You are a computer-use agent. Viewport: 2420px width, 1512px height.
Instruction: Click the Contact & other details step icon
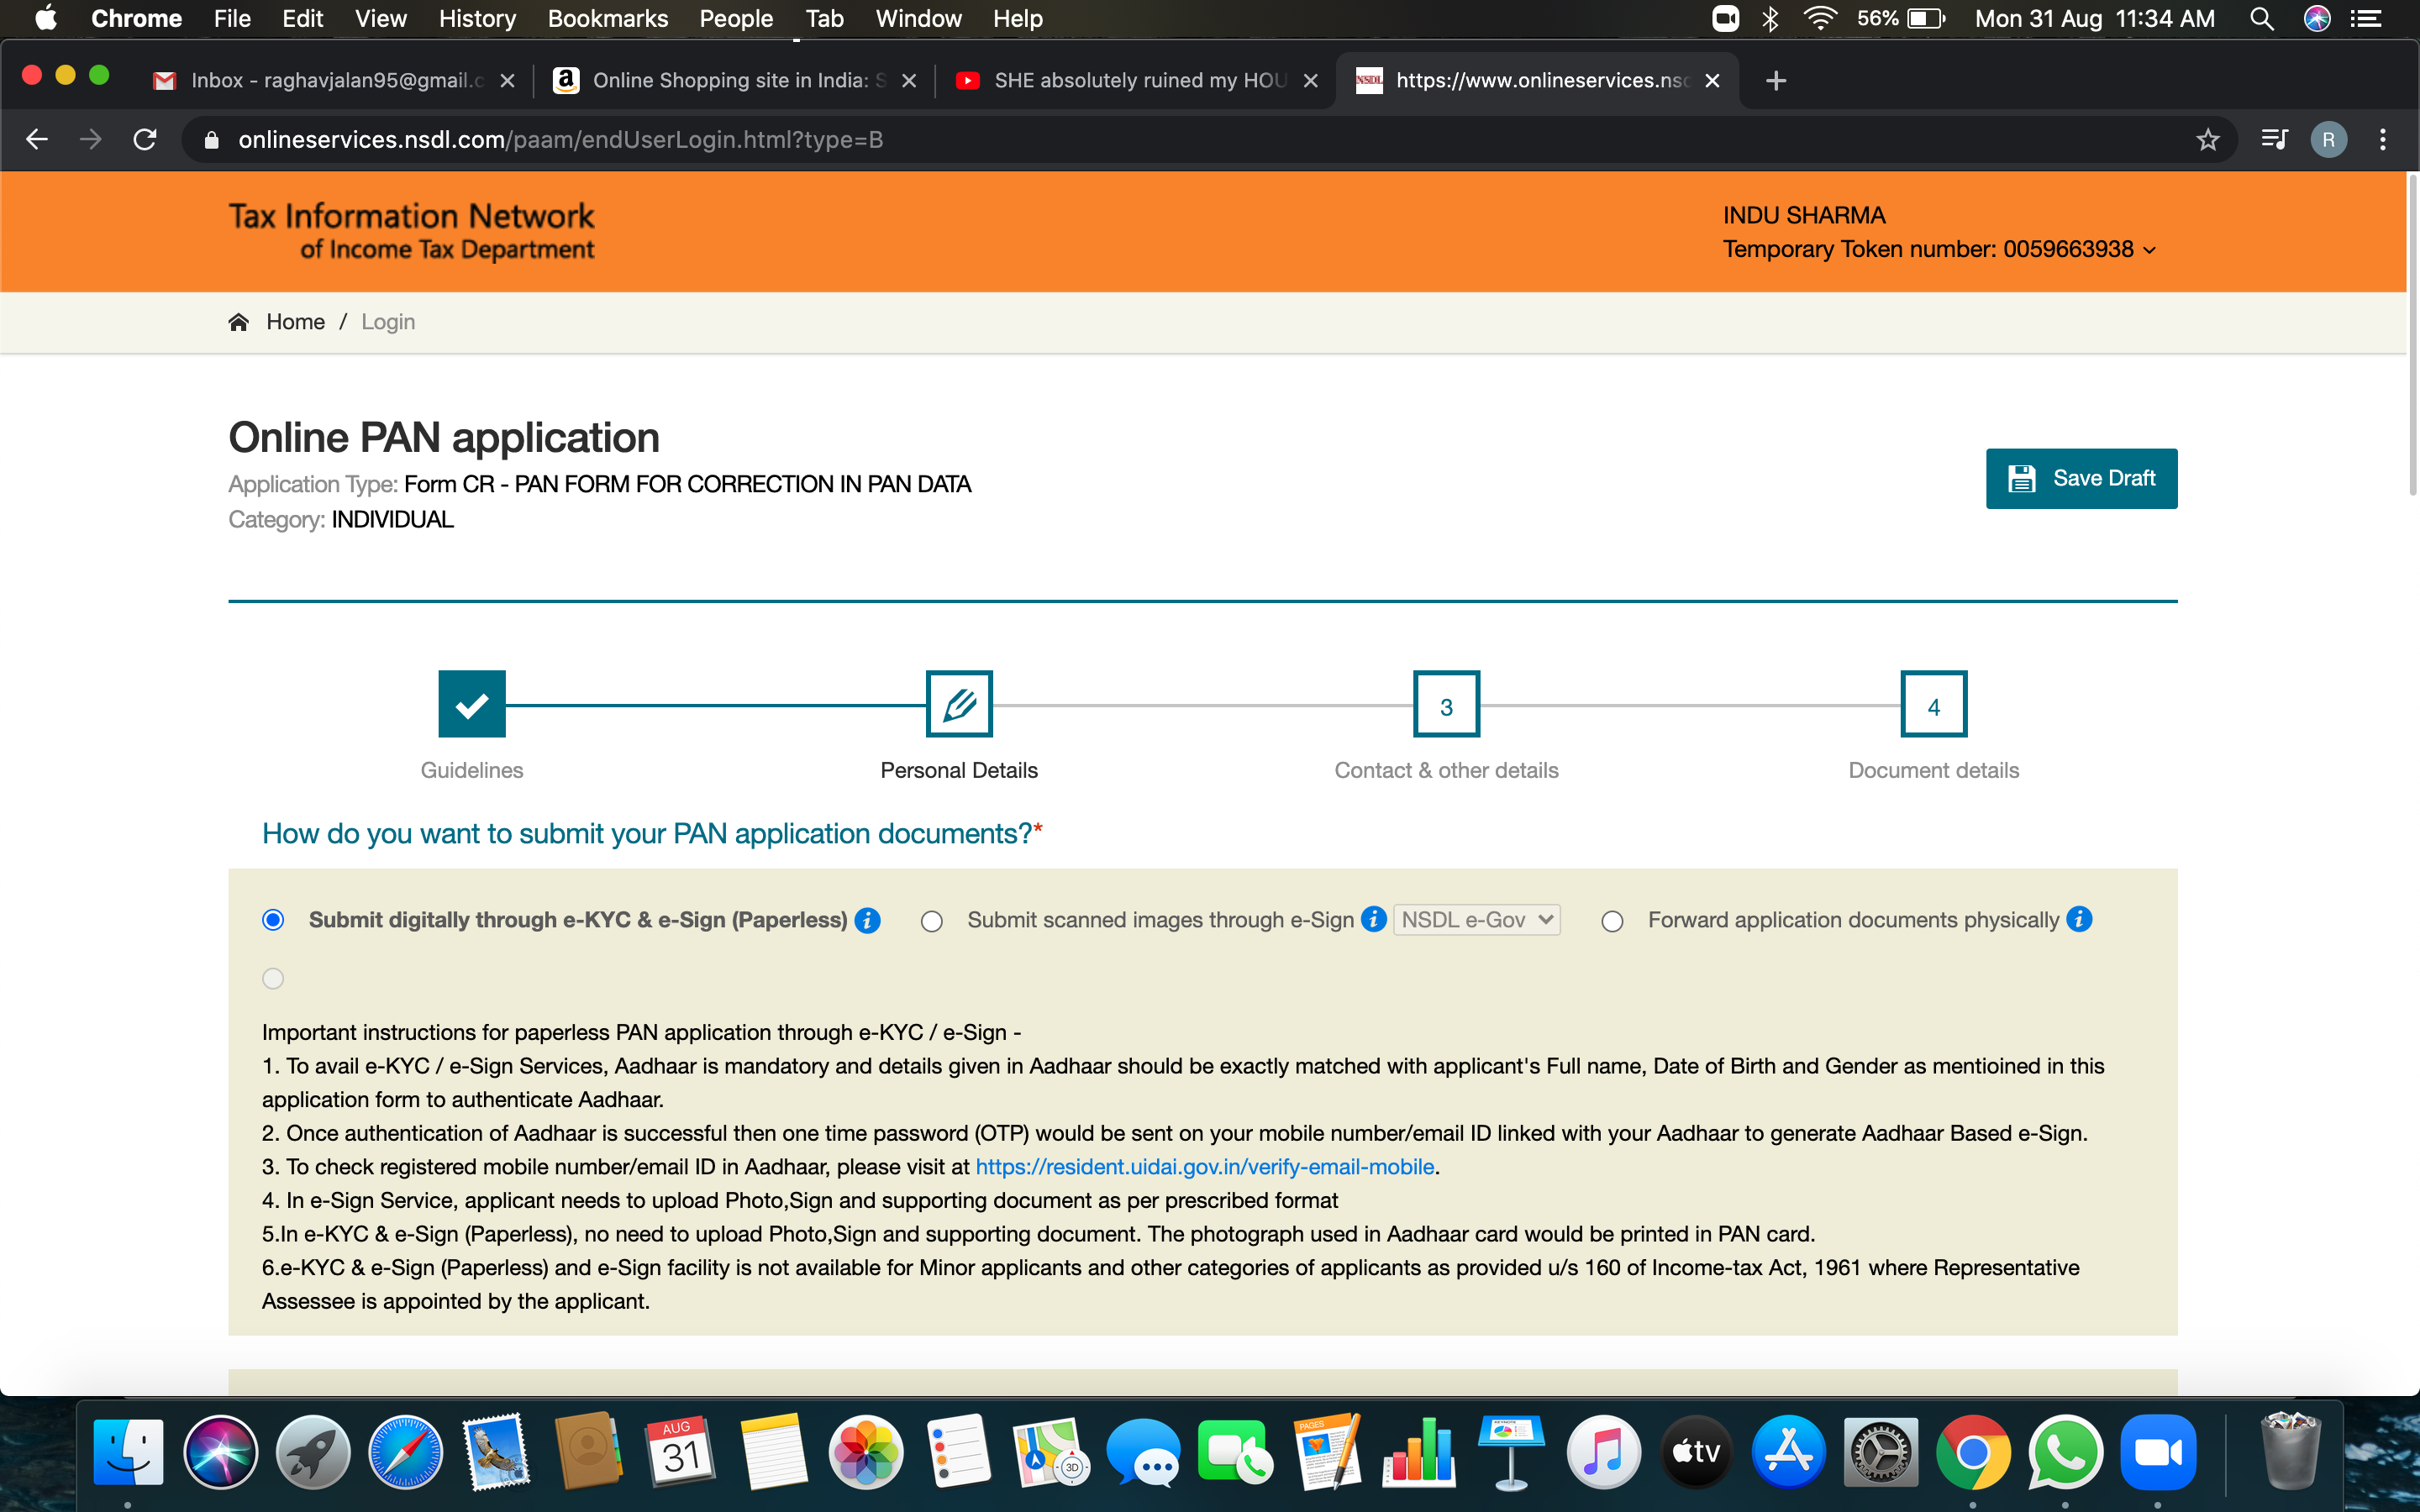(x=1446, y=706)
